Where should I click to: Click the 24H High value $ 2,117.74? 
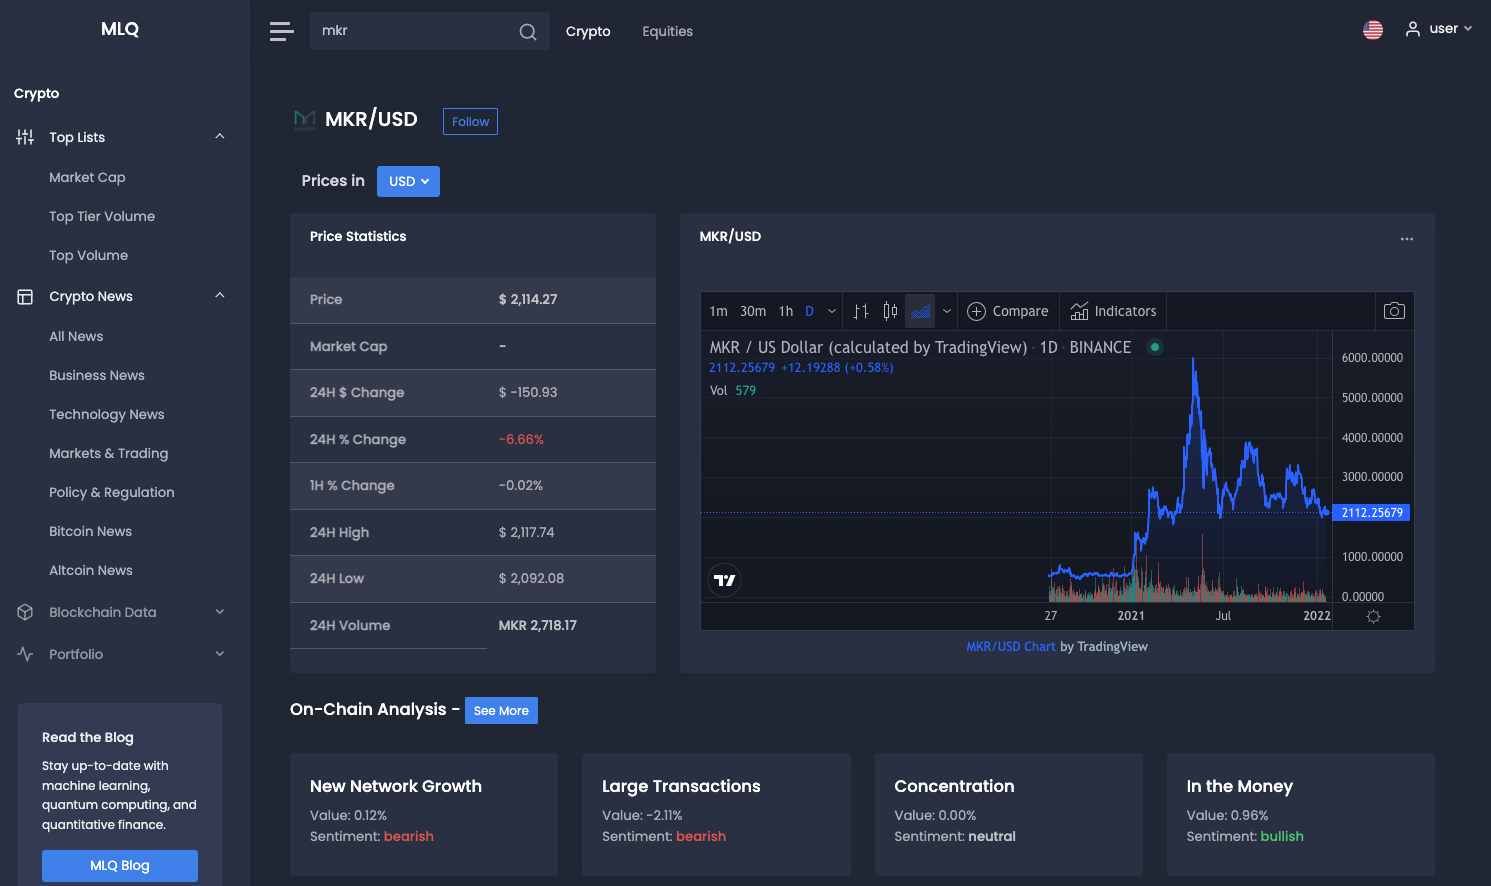[526, 532]
